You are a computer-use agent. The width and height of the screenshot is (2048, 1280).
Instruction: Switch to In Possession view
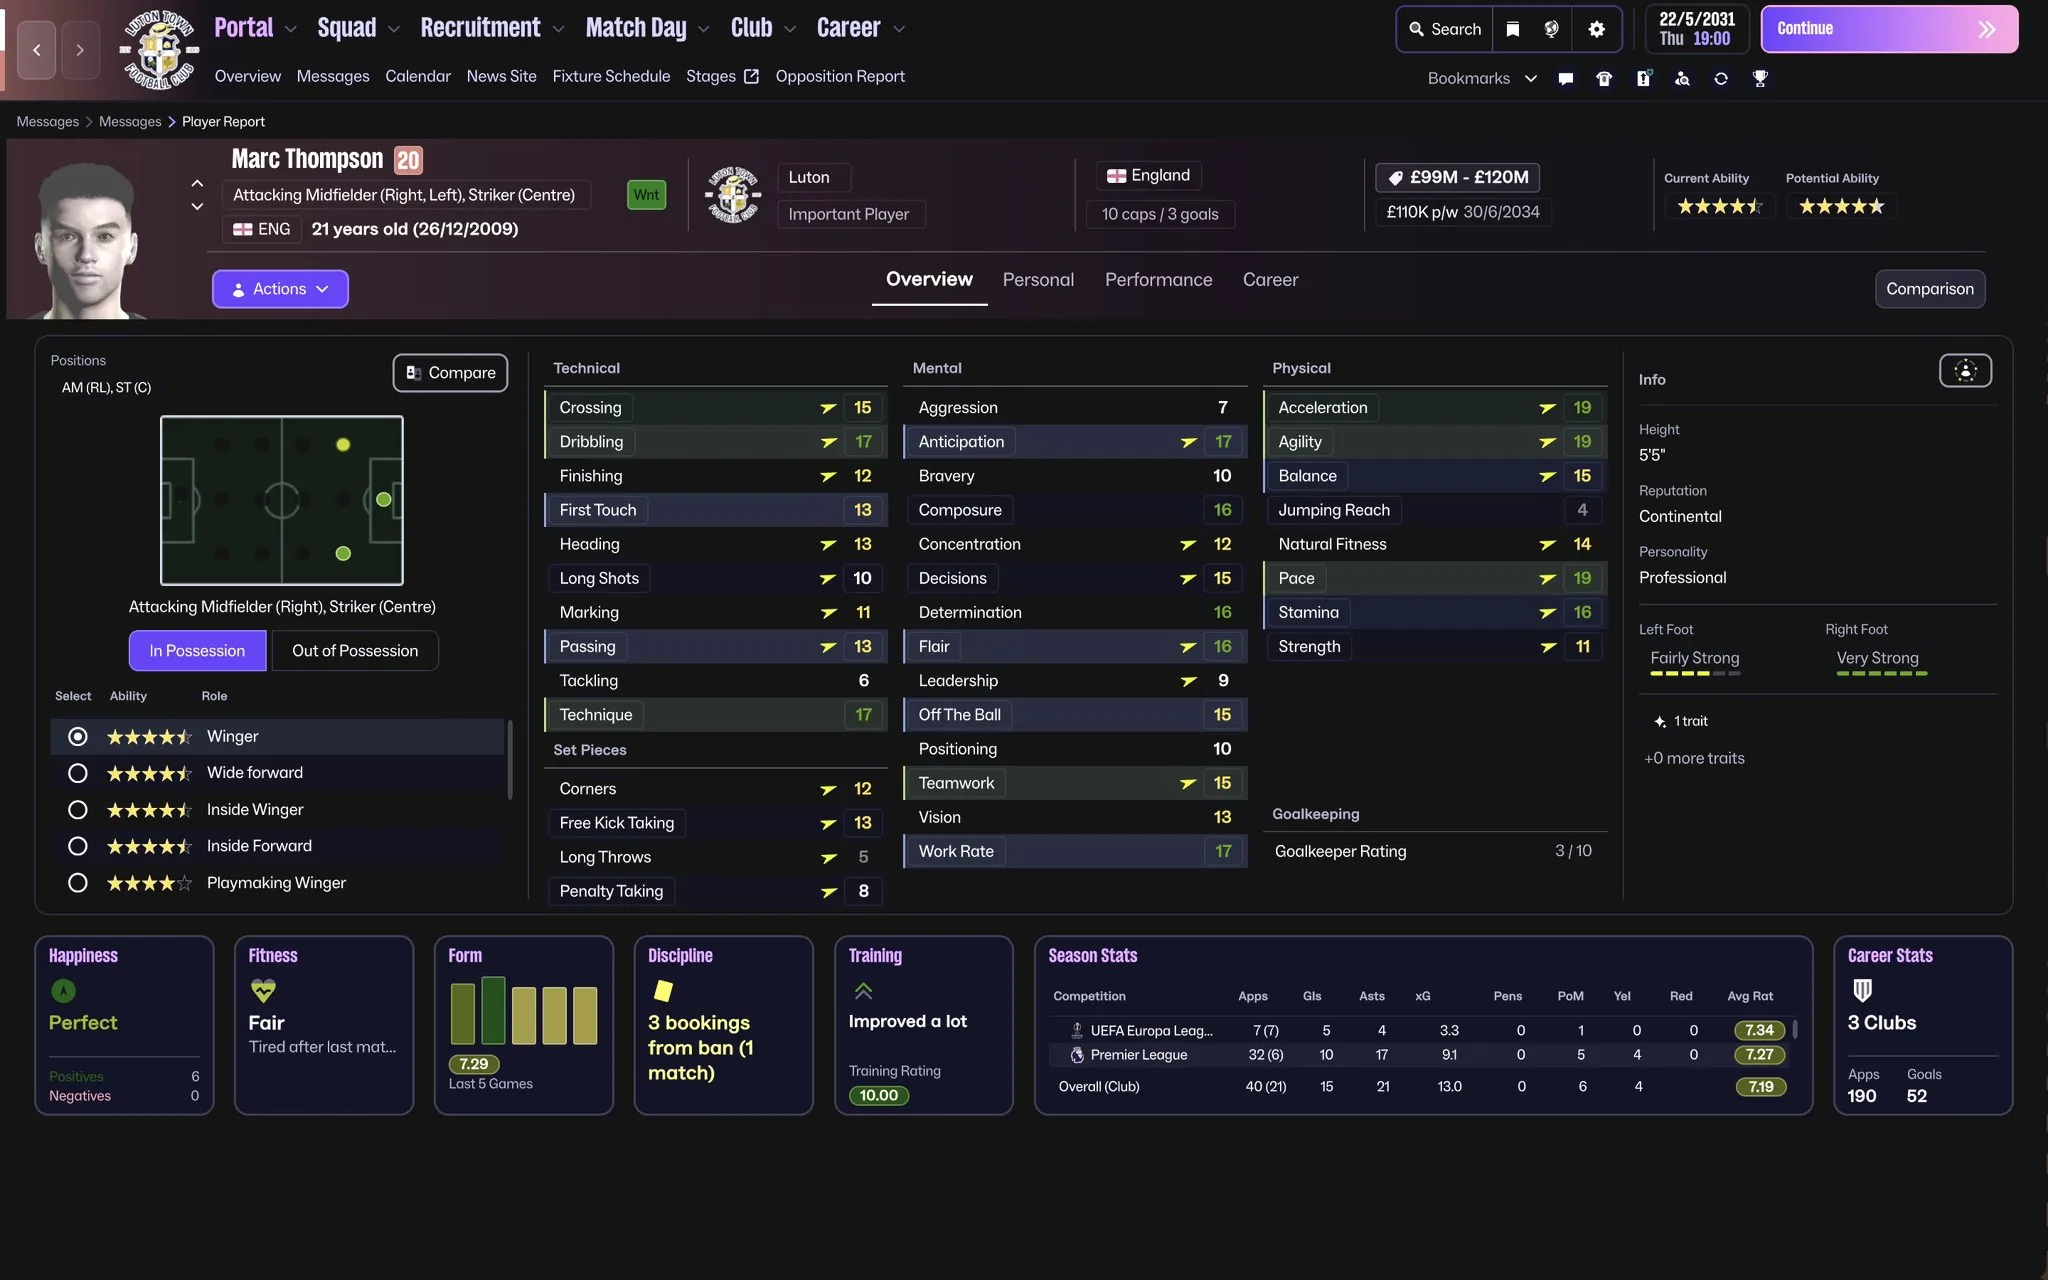(x=197, y=651)
